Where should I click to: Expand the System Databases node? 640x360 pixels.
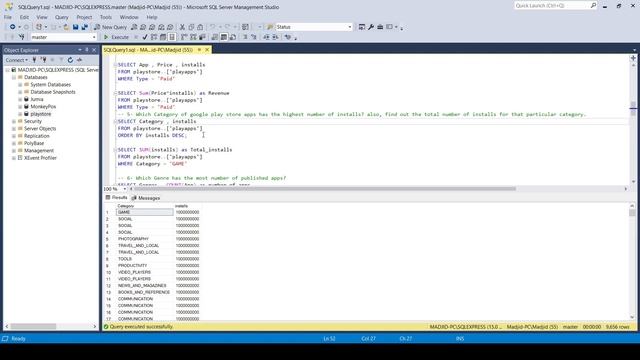[20, 84]
